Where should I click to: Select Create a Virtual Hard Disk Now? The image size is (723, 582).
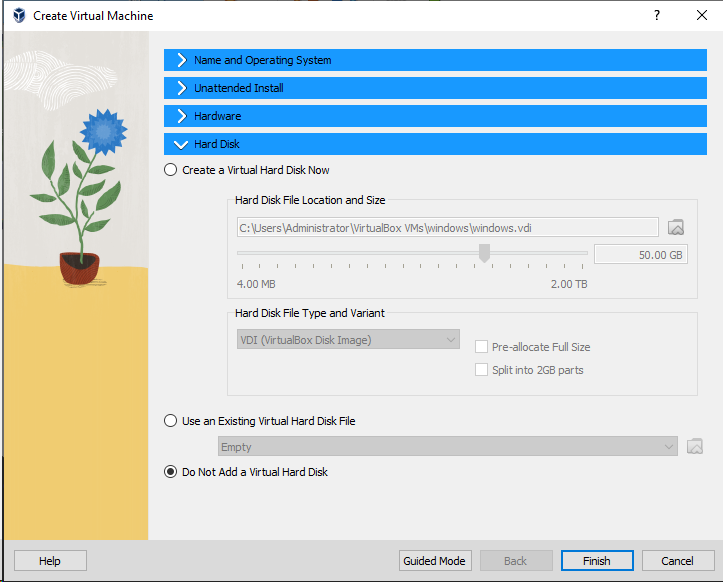[x=171, y=170]
